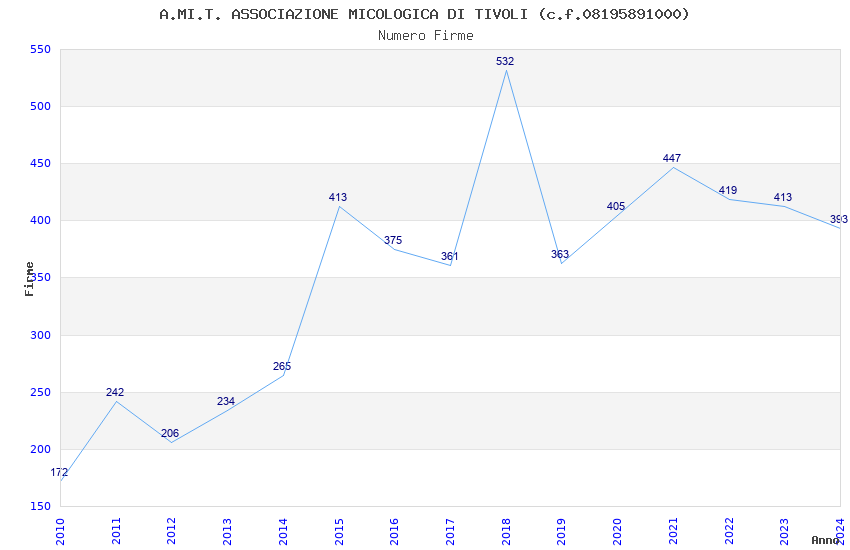Select the data label 419
Image resolution: width=850 pixels, height=550 pixels.
(727, 190)
